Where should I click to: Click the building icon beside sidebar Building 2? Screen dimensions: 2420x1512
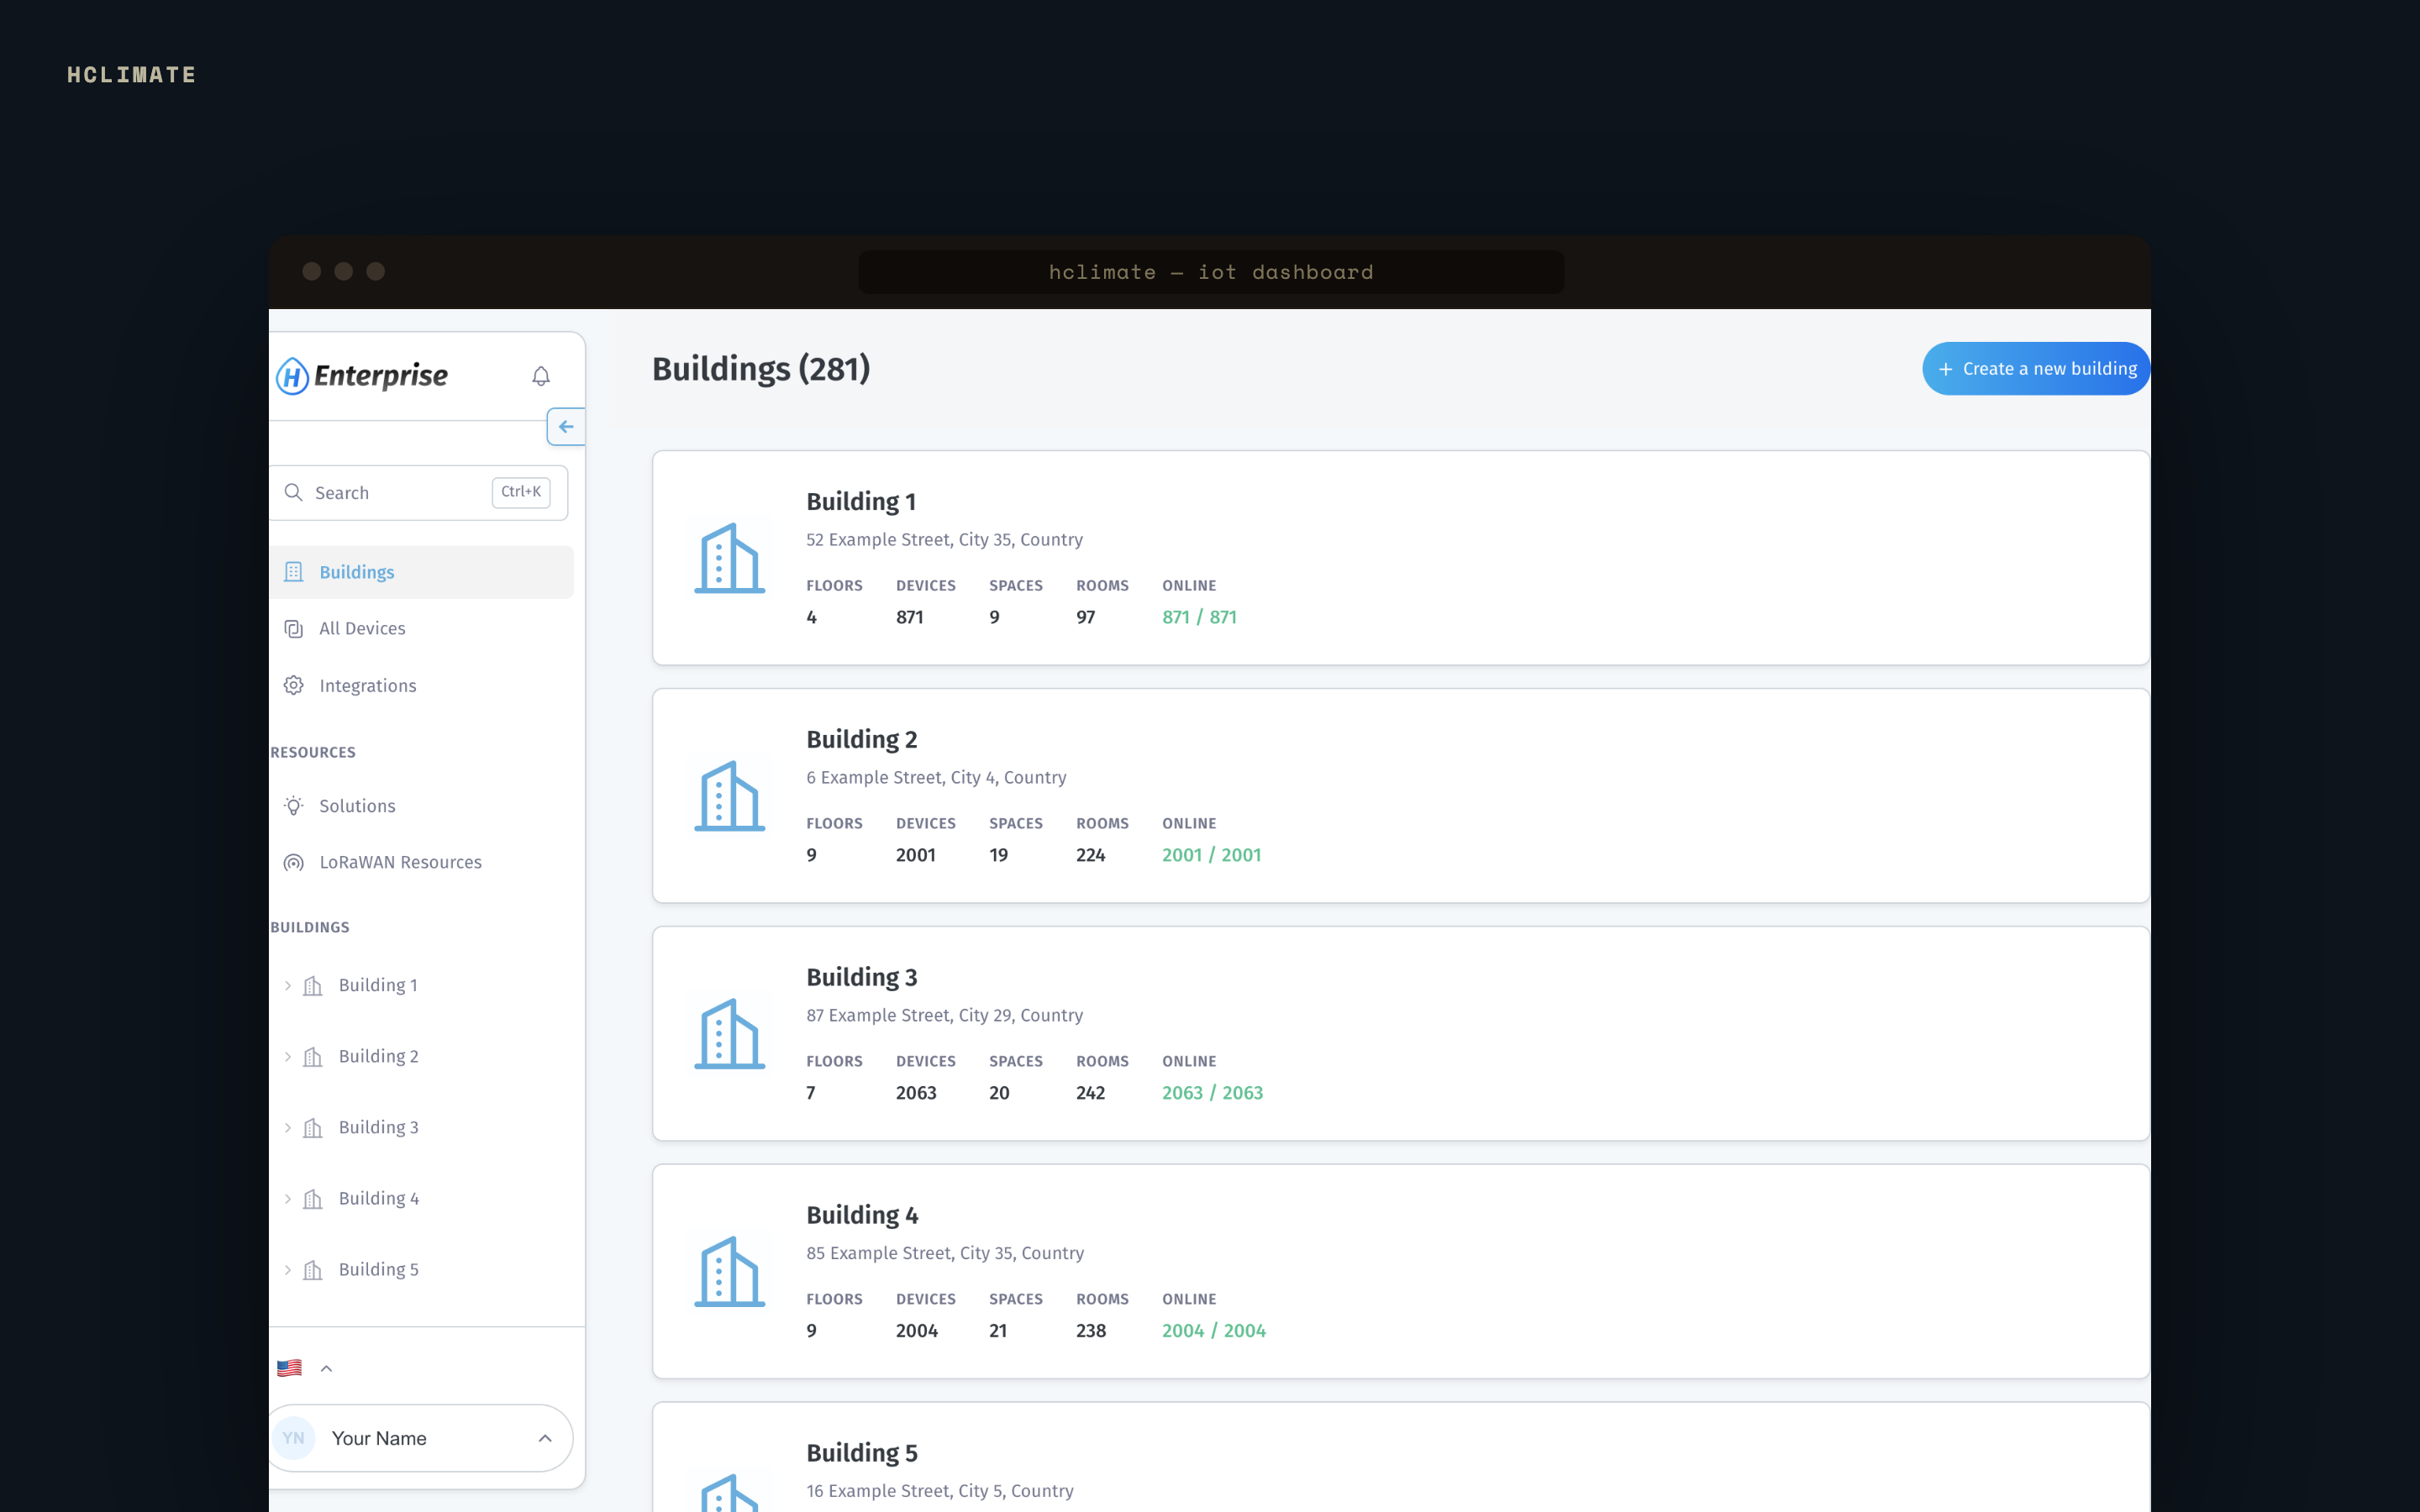(x=313, y=1057)
